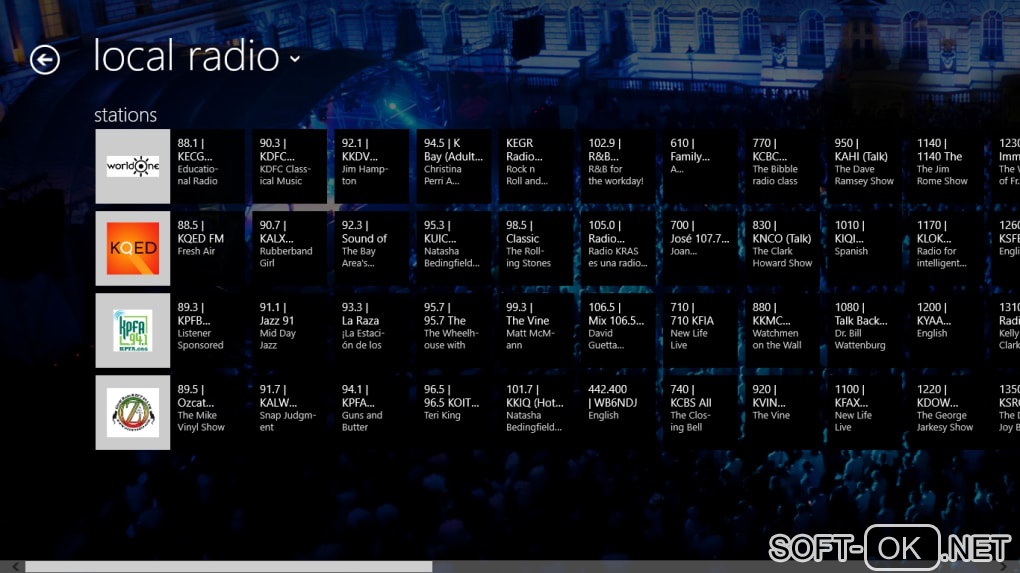The width and height of the screenshot is (1020, 573).
Task: Tune to 95.3 KUIC Natasha Bedingfield tile
Action: [x=454, y=248]
